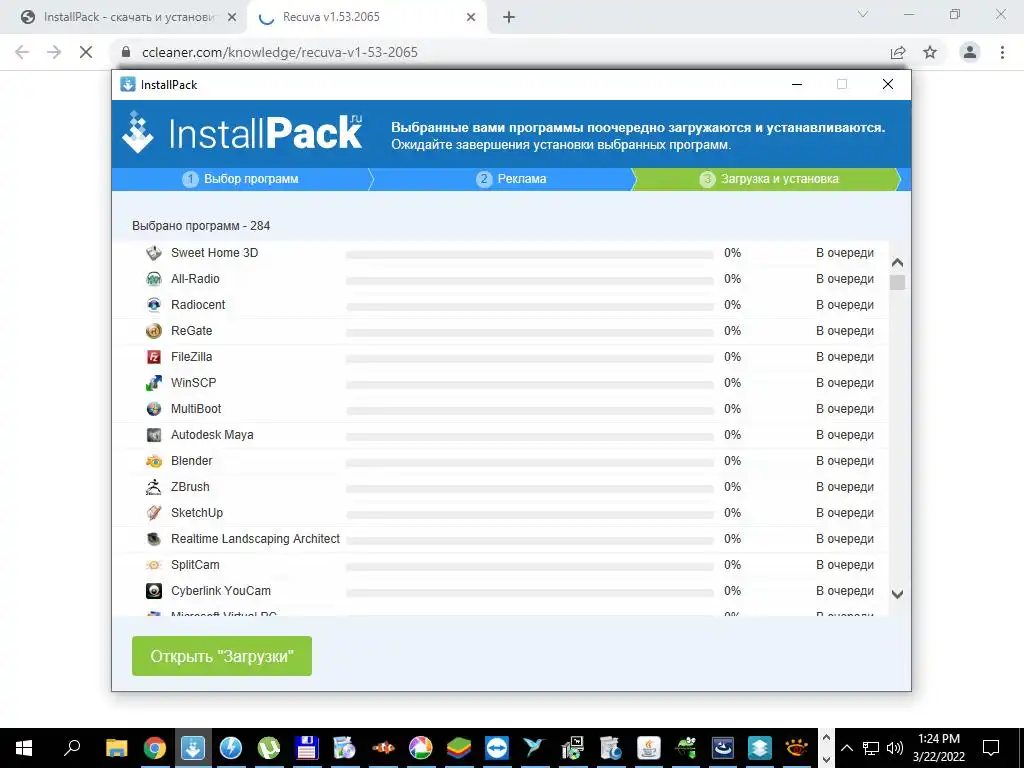This screenshot has height=768, width=1024.
Task: Click the All-Radio program icon
Action: pos(153,279)
